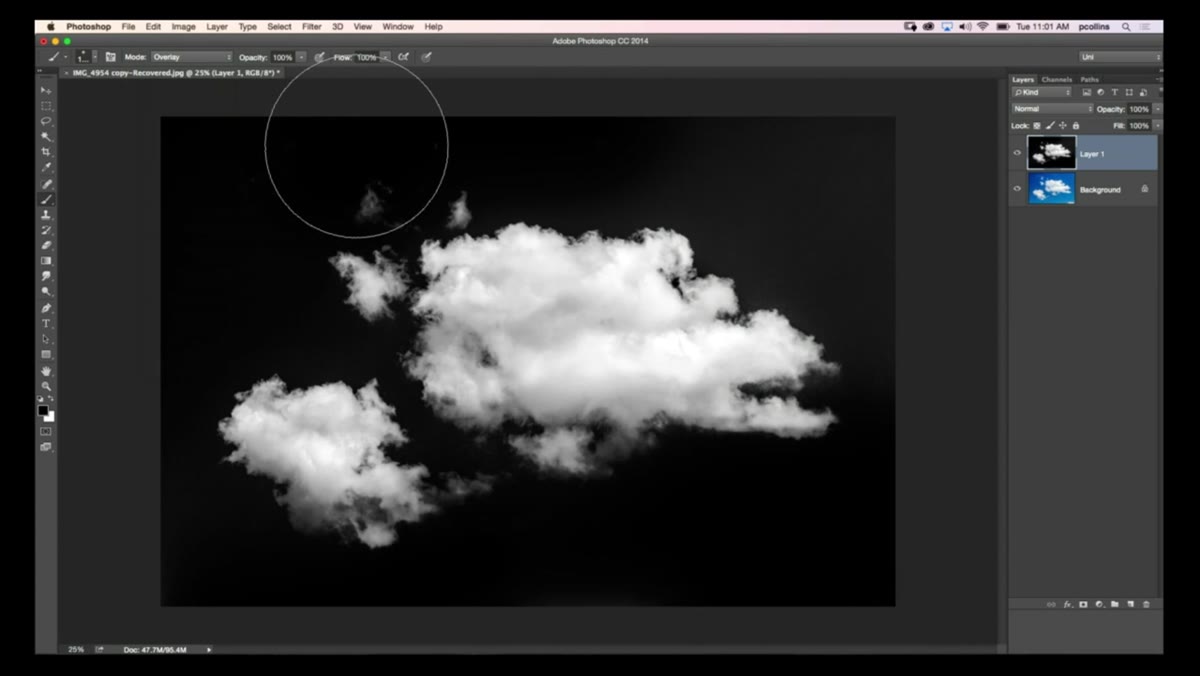Open the Layer menu
The image size is (1200, 676).
pyautogui.click(x=217, y=27)
